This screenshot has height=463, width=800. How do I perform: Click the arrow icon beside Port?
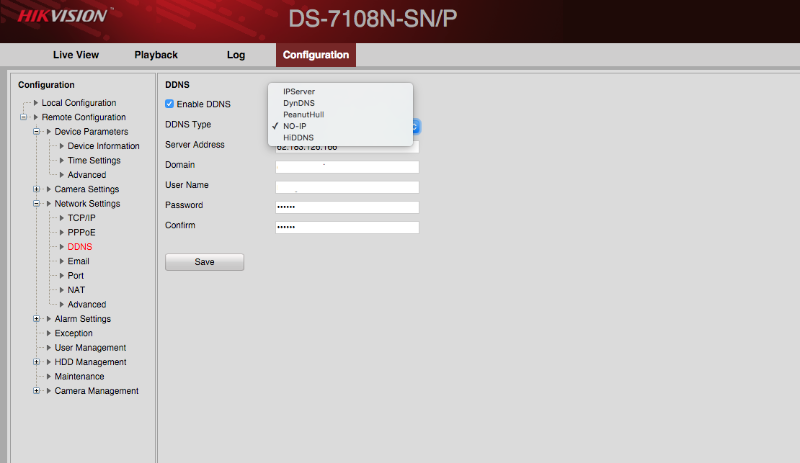click(x=62, y=276)
